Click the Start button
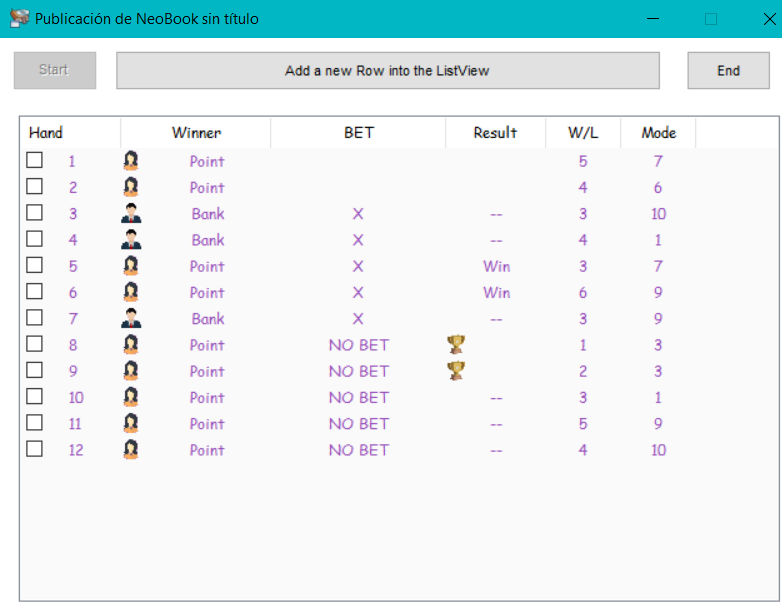 pos(55,70)
